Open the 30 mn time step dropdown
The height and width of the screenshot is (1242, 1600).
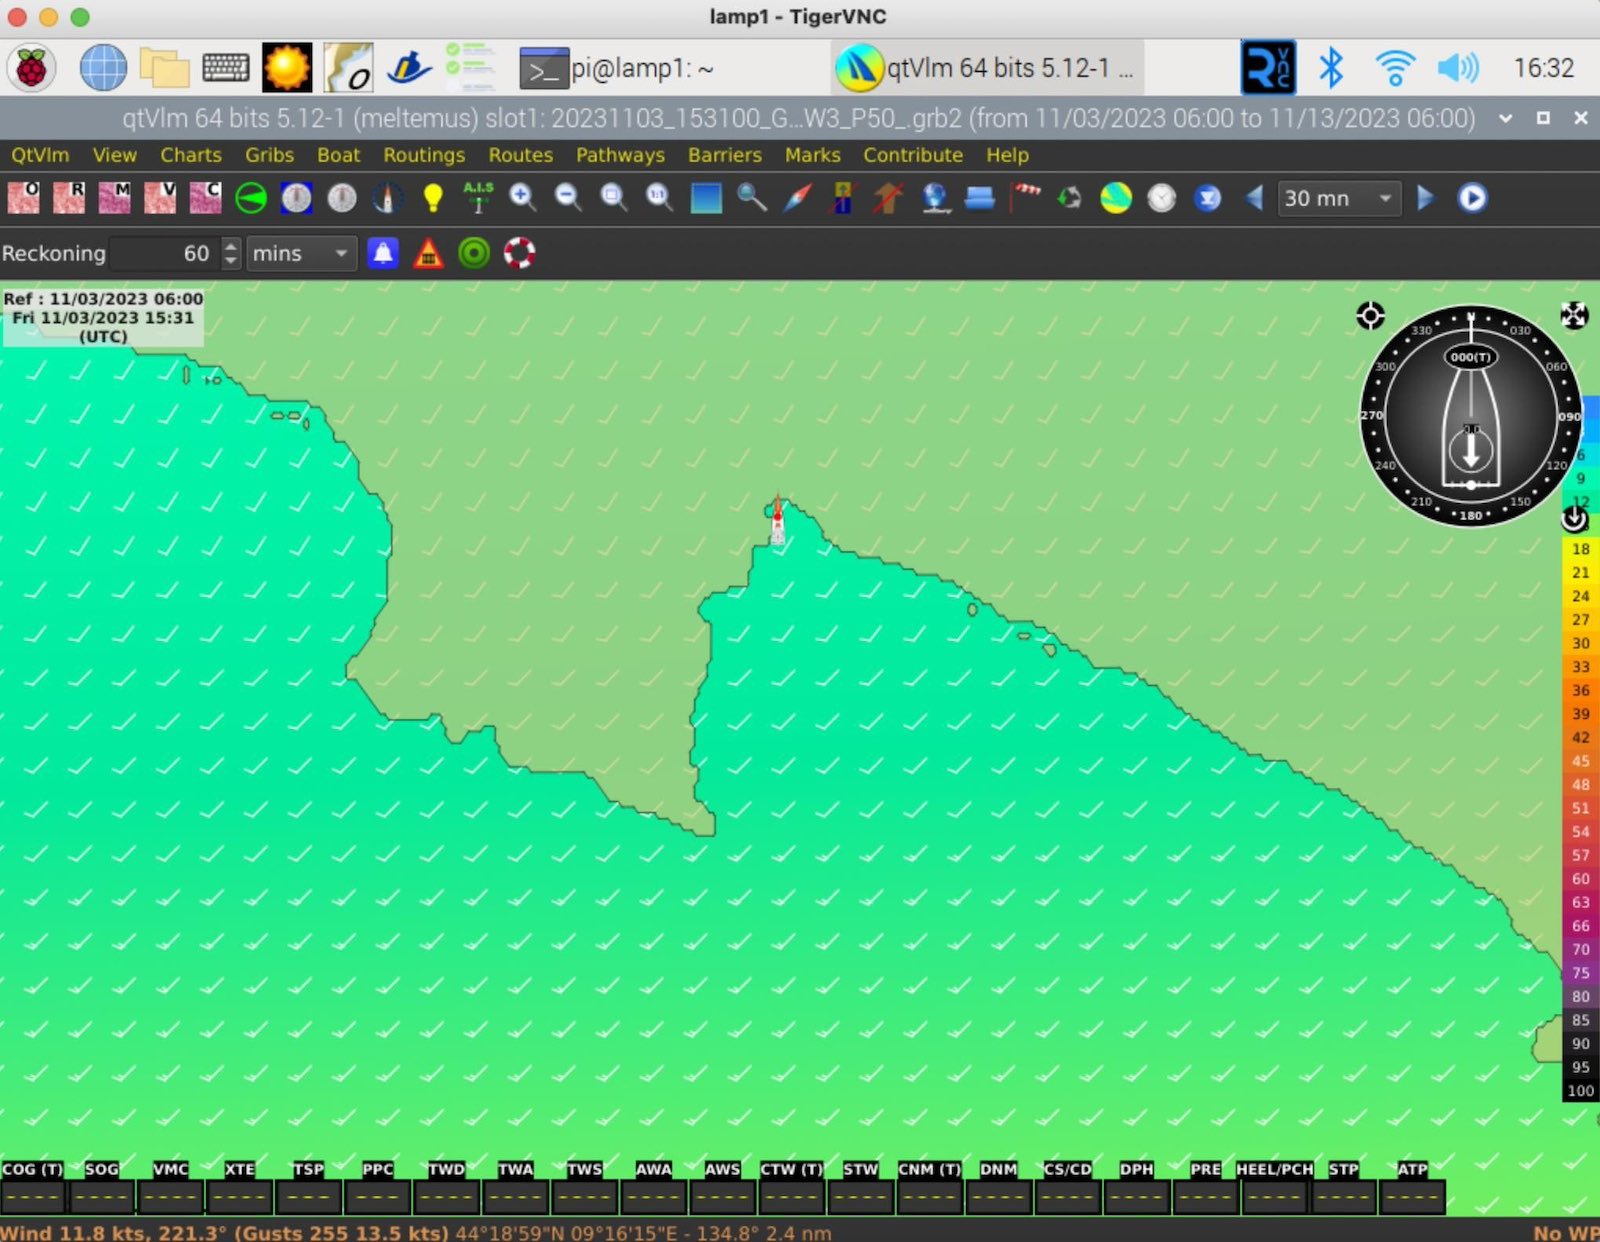pos(1339,198)
